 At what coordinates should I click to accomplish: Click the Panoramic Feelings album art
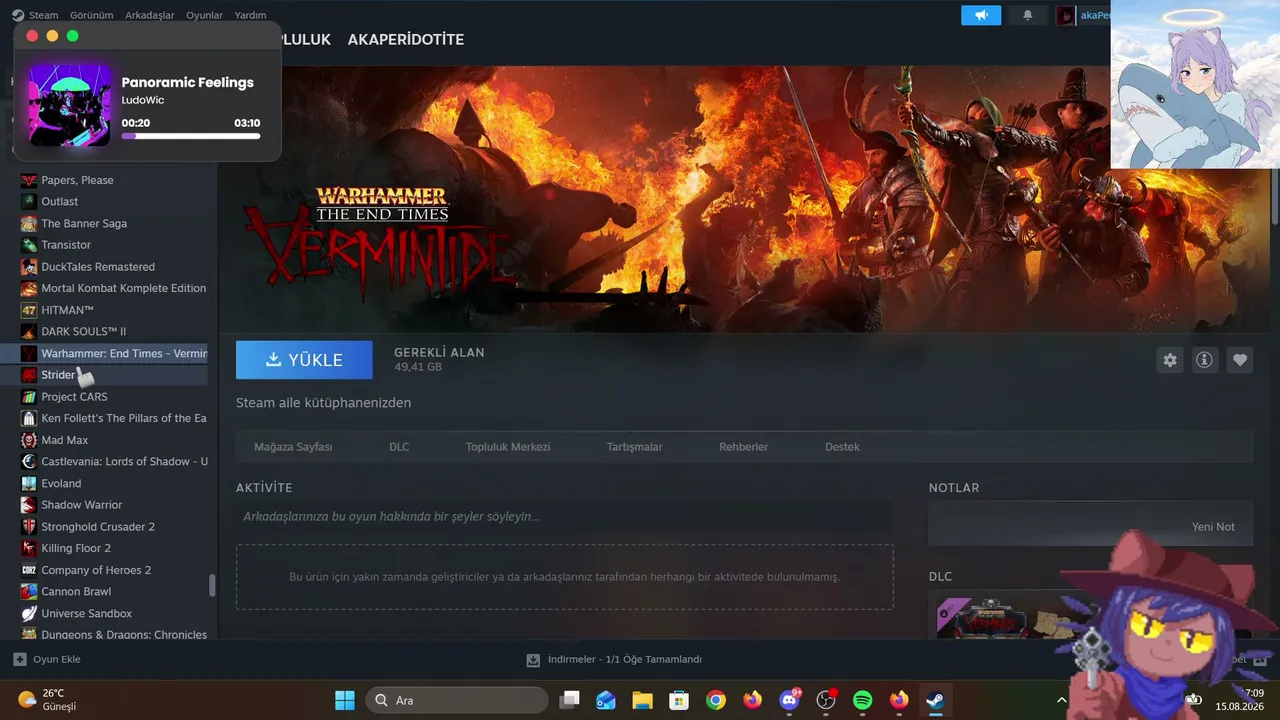tap(70, 105)
